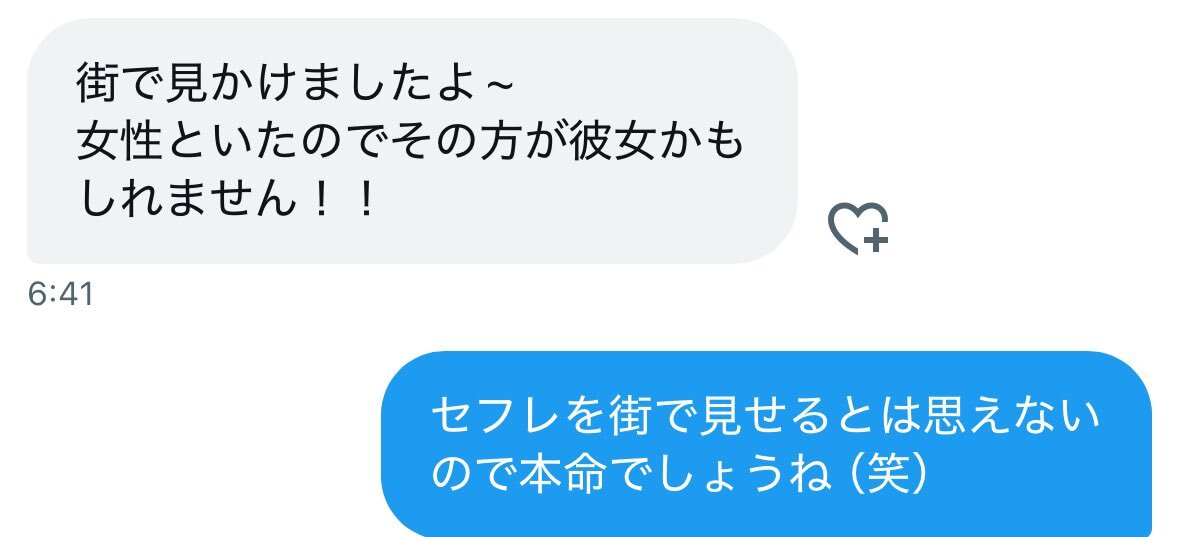
Task: Click the ～ tilde ending the first line
Action: coord(495,84)
